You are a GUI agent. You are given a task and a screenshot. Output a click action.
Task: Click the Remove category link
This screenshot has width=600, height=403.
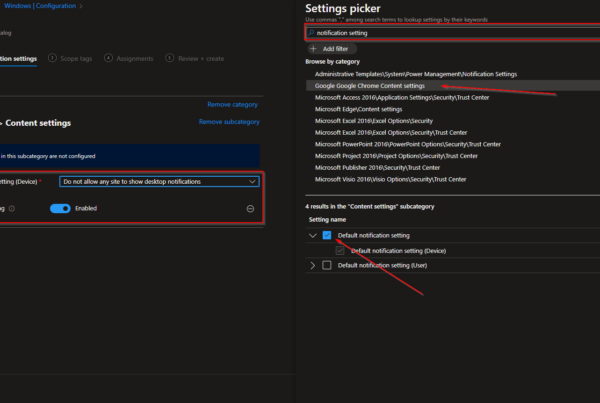232,104
